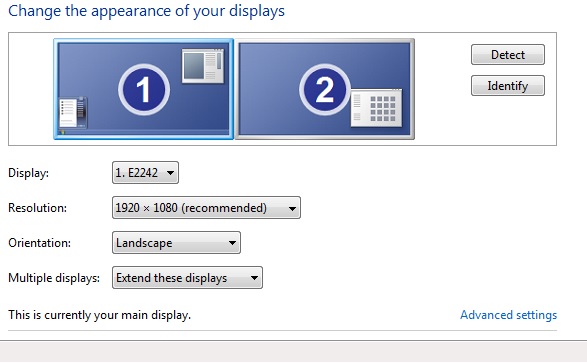Open the Display dropdown showing E2242
Image resolution: width=587 pixels, height=363 pixels.
145,173
